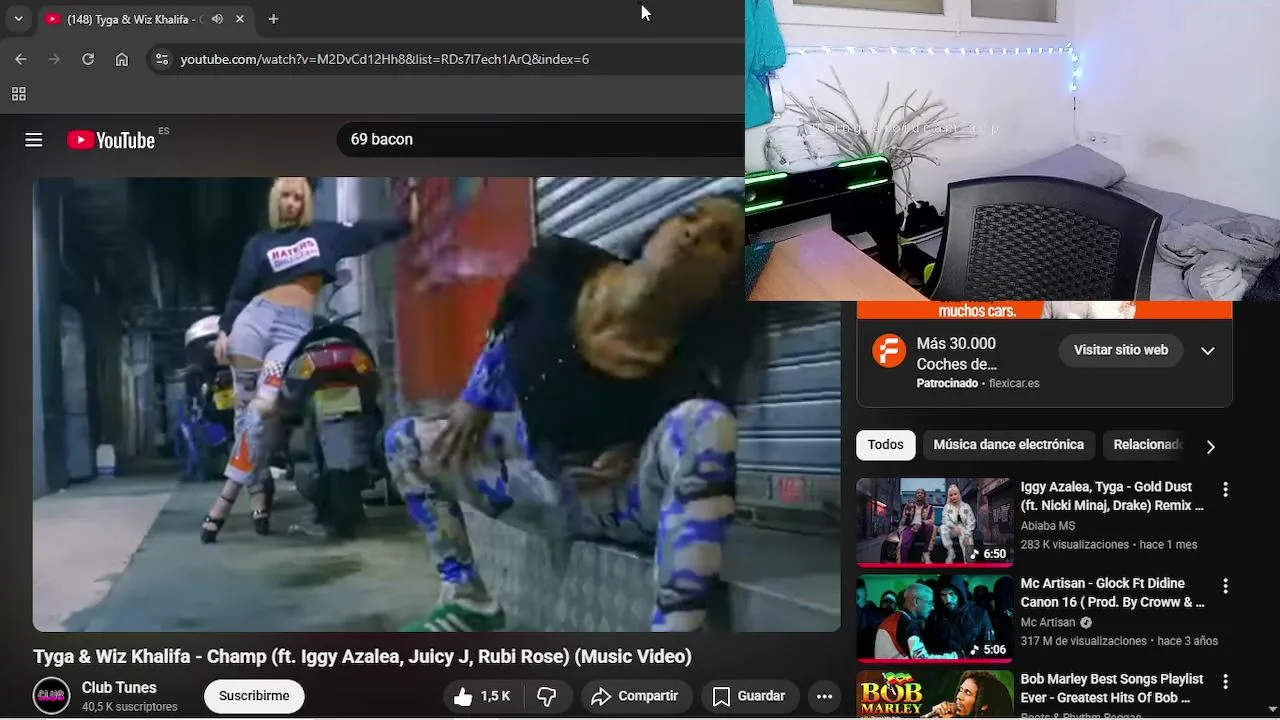Open options for the Bob Marley playlist video
1280x720 pixels.
coord(1225,681)
